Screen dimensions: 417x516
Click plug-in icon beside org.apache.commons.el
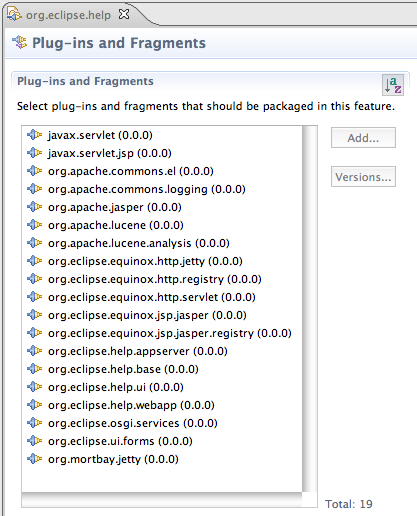[35, 171]
